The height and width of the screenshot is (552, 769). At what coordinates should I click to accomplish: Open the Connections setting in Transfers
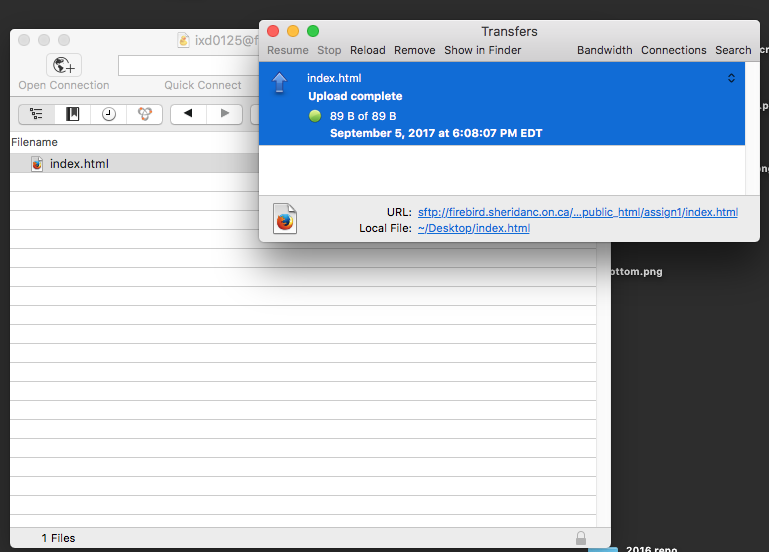[673, 50]
